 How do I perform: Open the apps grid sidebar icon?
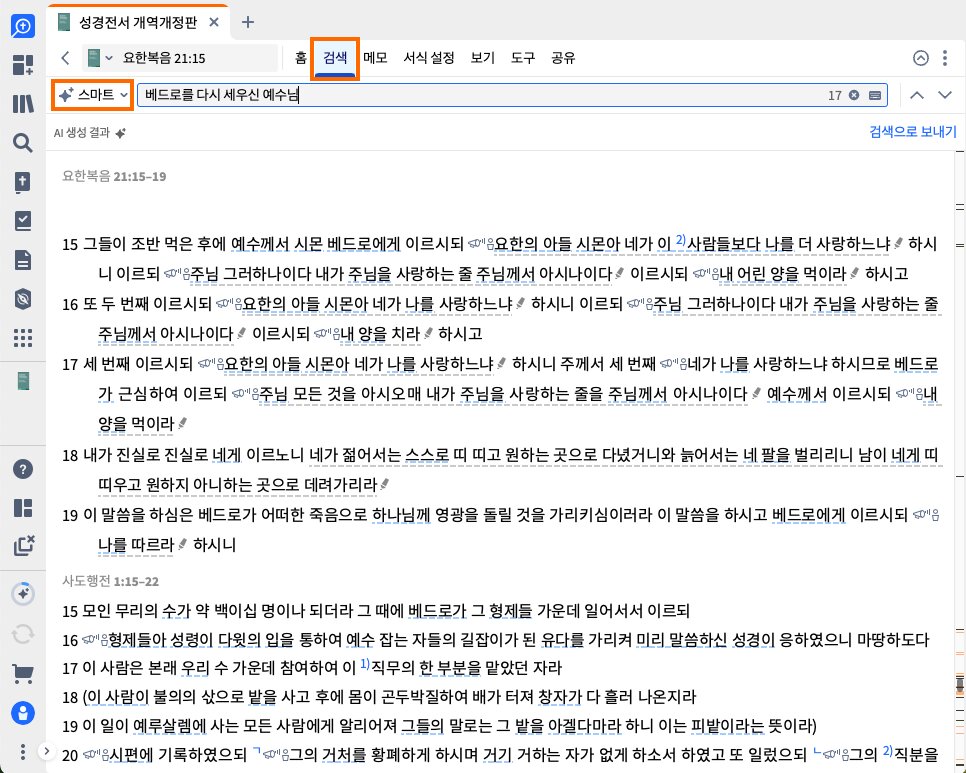pyautogui.click(x=23, y=338)
